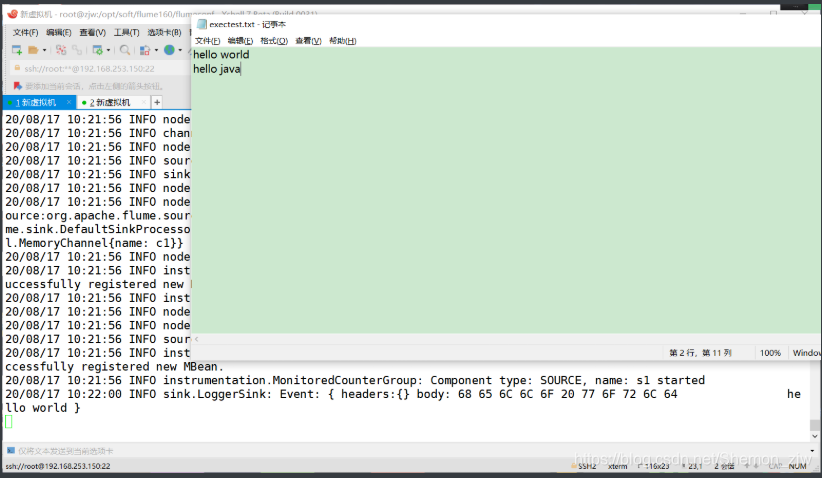
Task: Open Xshell 选项卡(B) menu
Action: pyautogui.click(x=164, y=32)
